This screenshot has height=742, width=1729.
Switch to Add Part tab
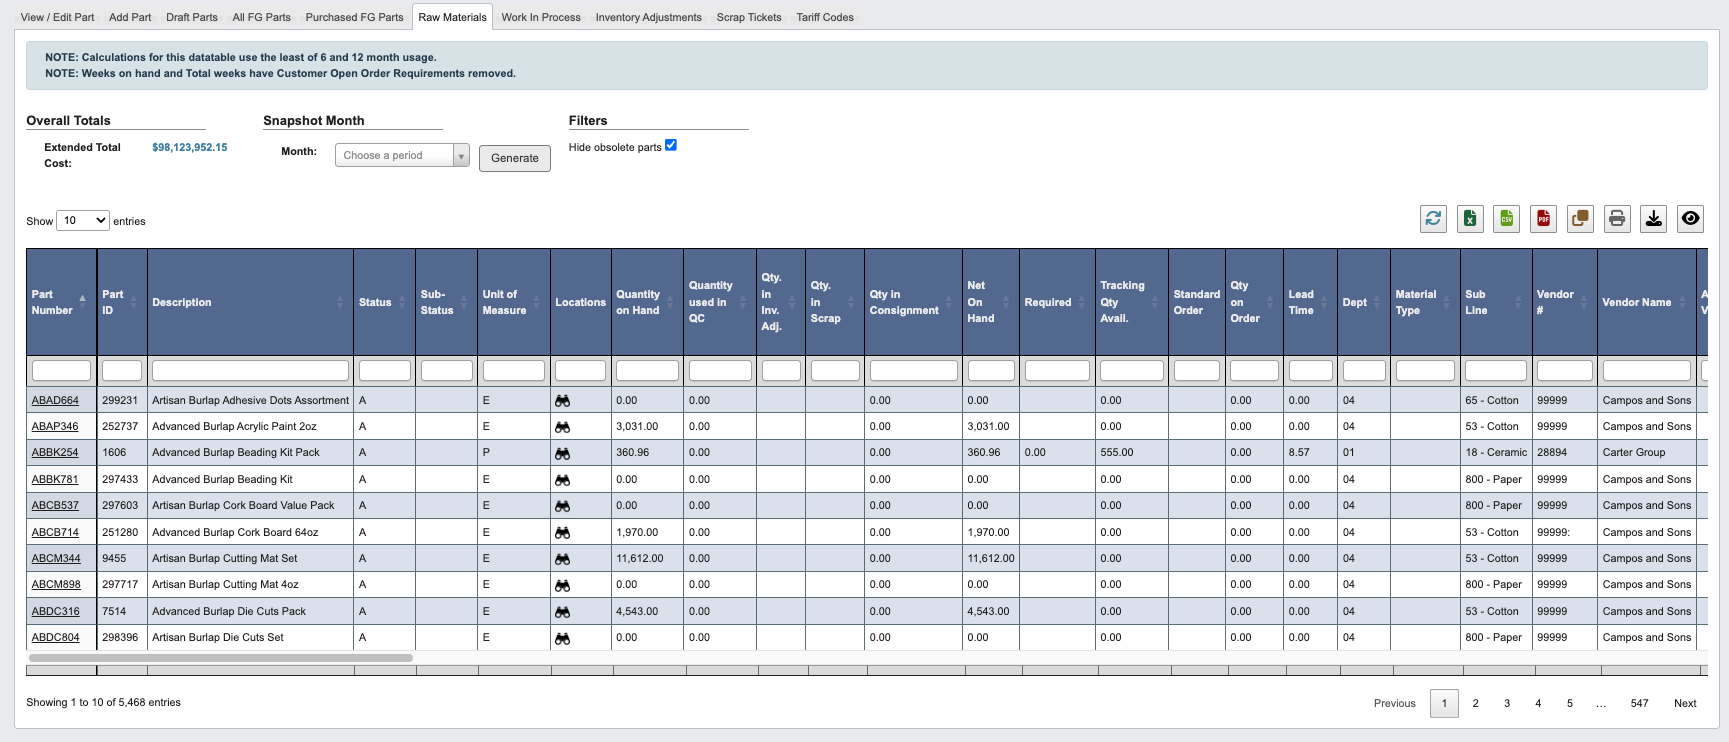click(x=130, y=17)
